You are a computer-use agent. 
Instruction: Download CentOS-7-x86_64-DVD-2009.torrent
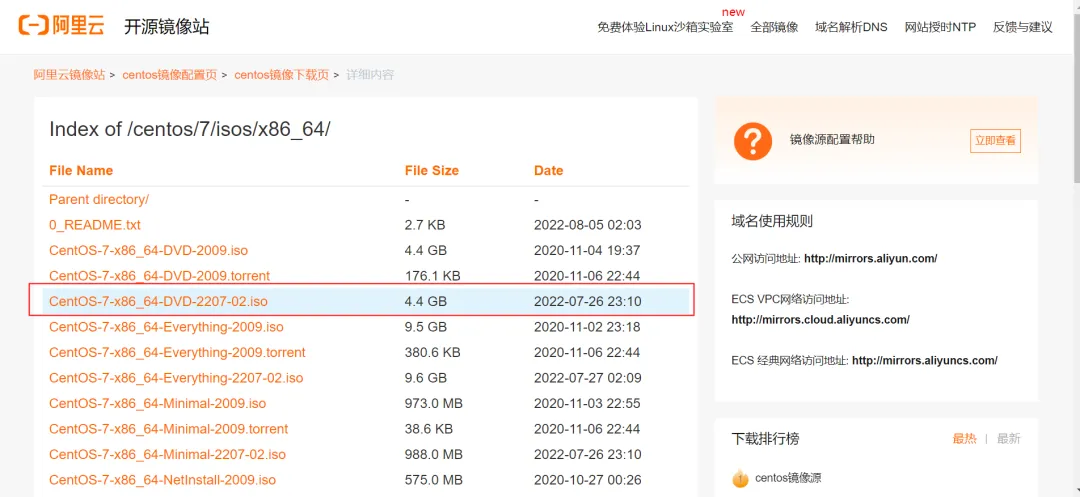tap(159, 276)
